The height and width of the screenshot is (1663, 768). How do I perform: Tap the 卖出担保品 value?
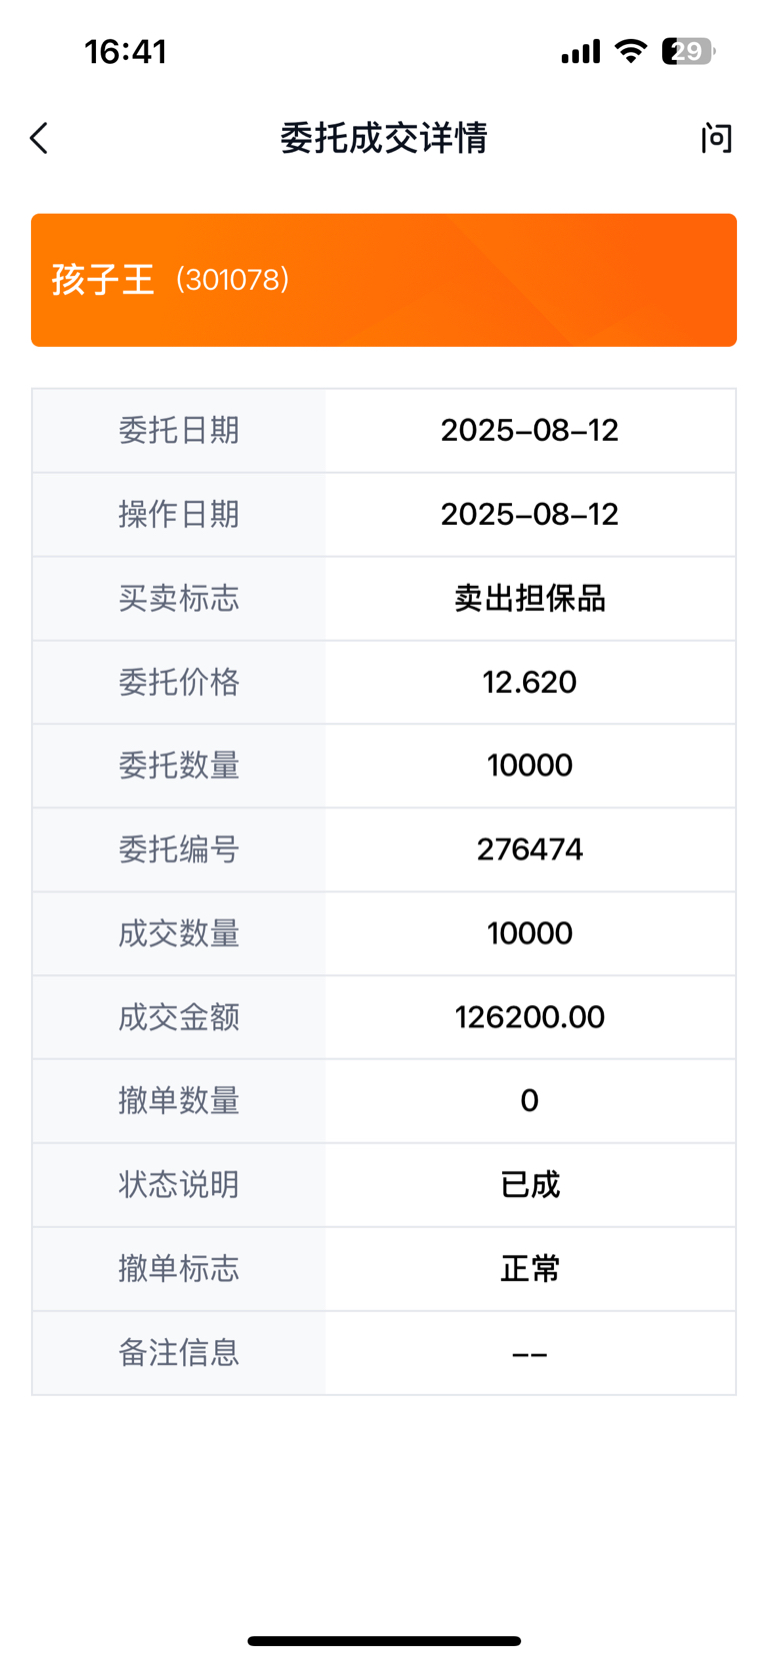[530, 598]
